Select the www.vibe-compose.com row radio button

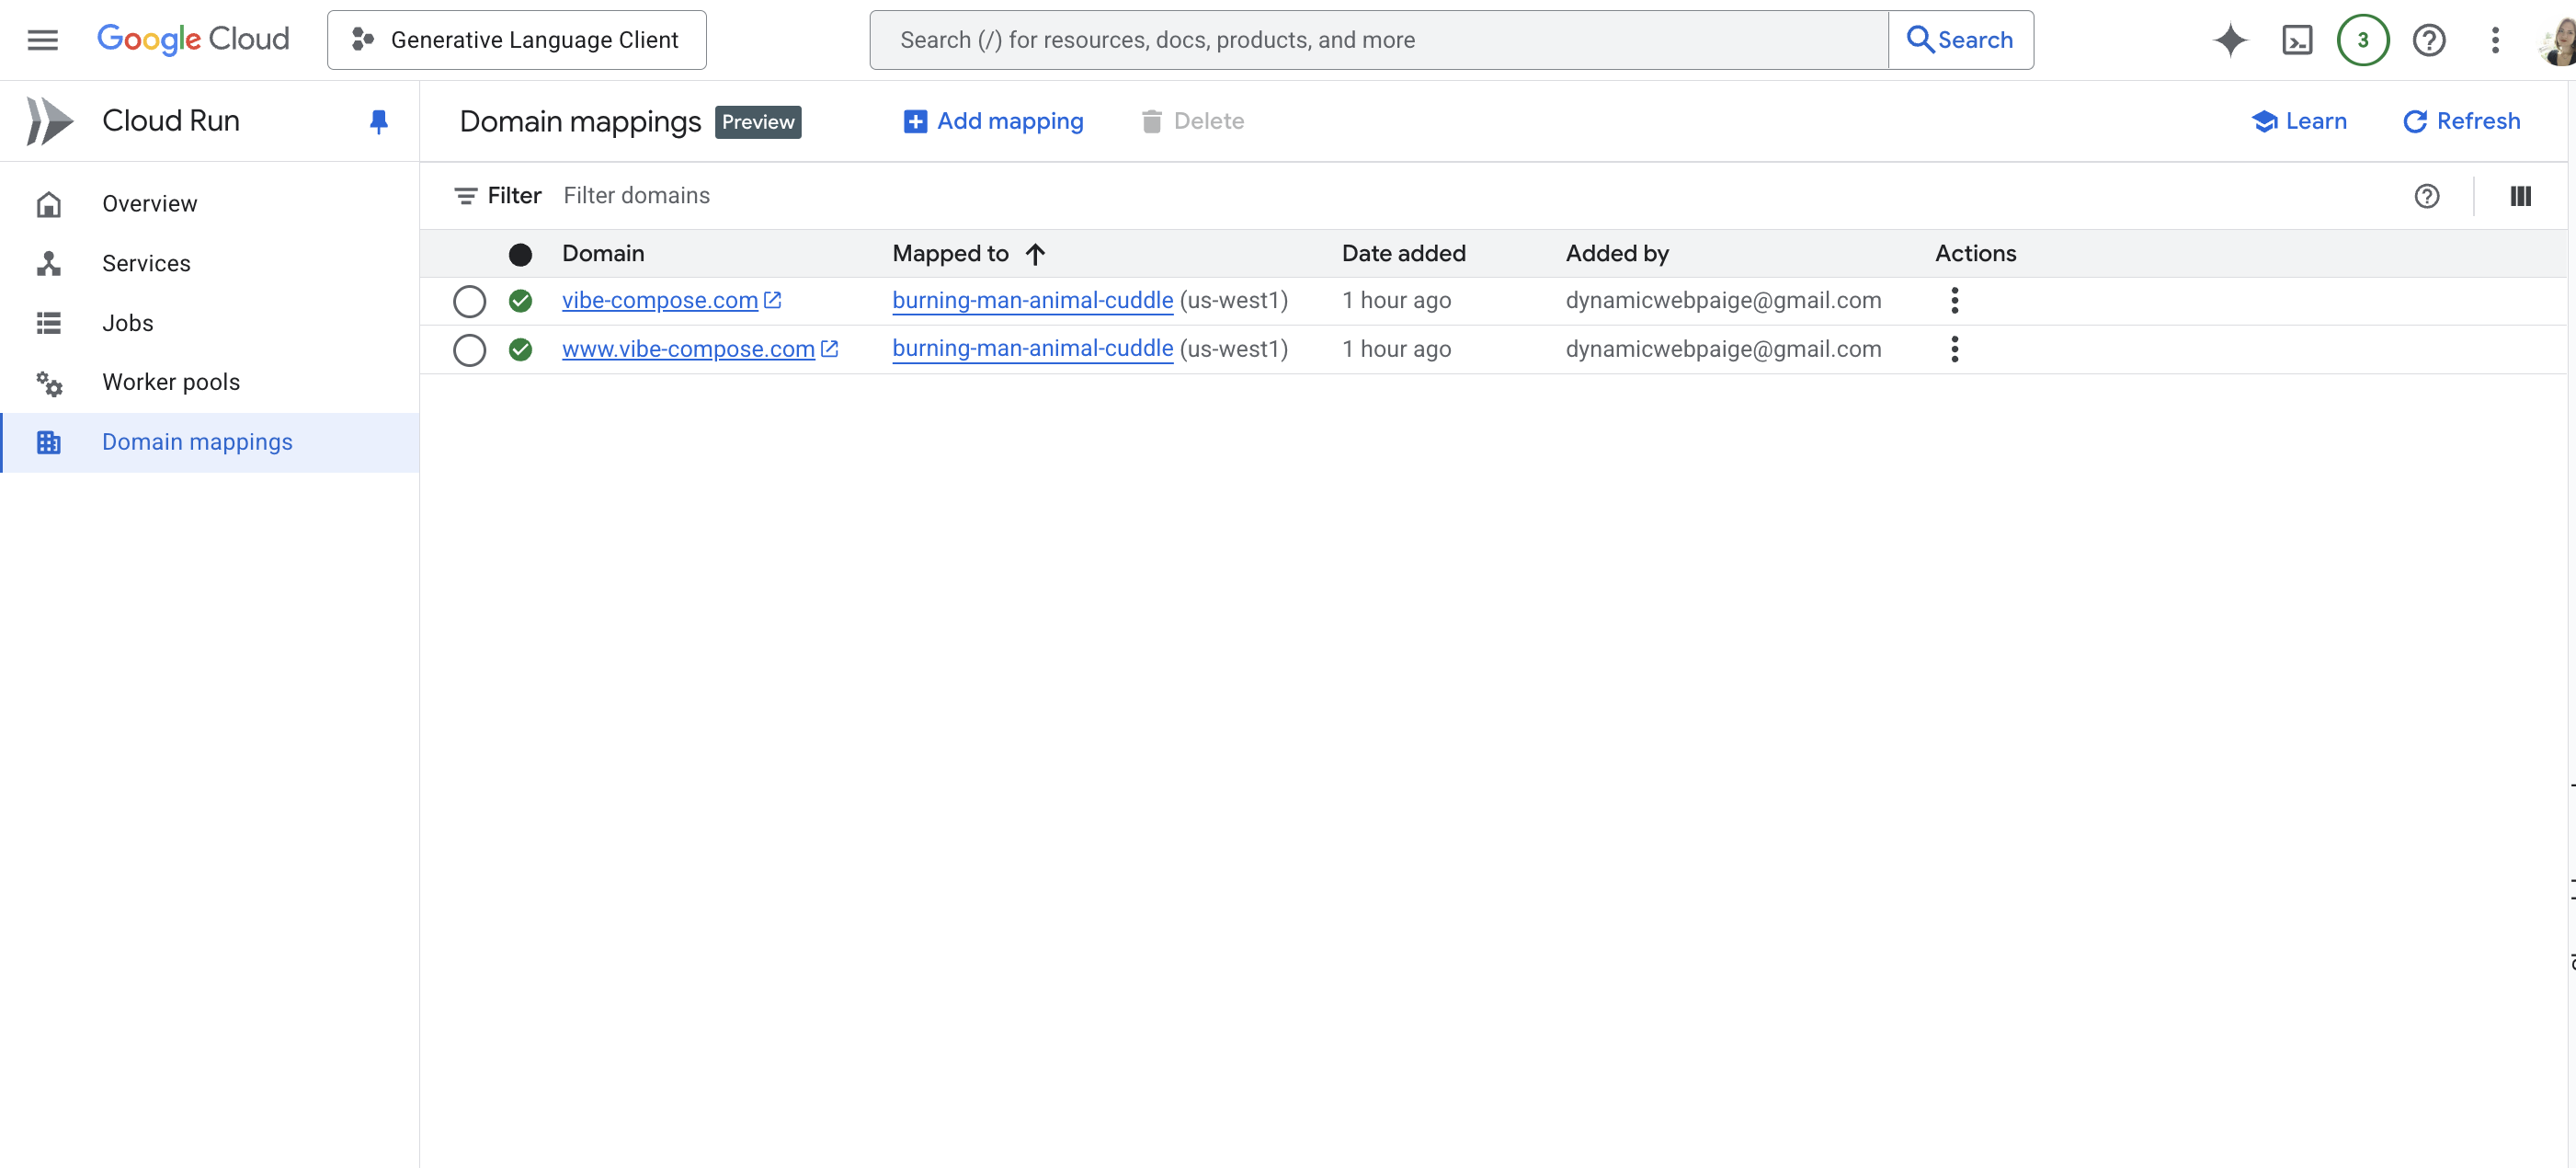pos(469,350)
